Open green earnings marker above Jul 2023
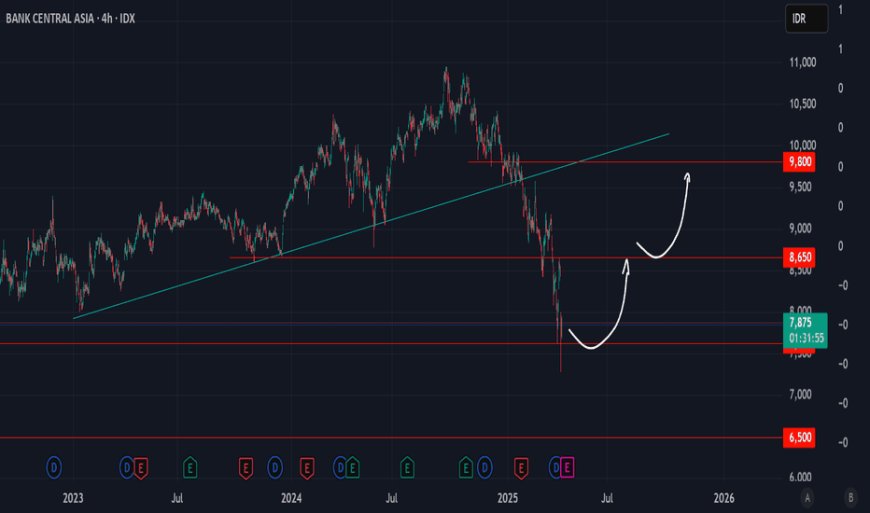 pyautogui.click(x=190, y=466)
